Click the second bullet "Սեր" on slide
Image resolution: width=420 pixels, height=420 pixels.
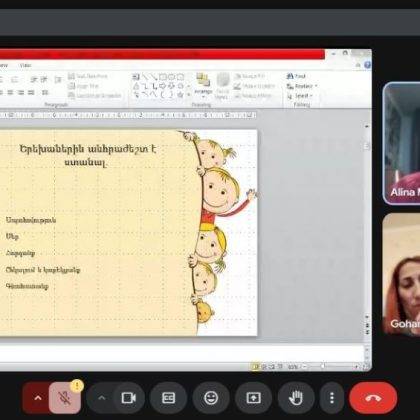tap(12, 237)
